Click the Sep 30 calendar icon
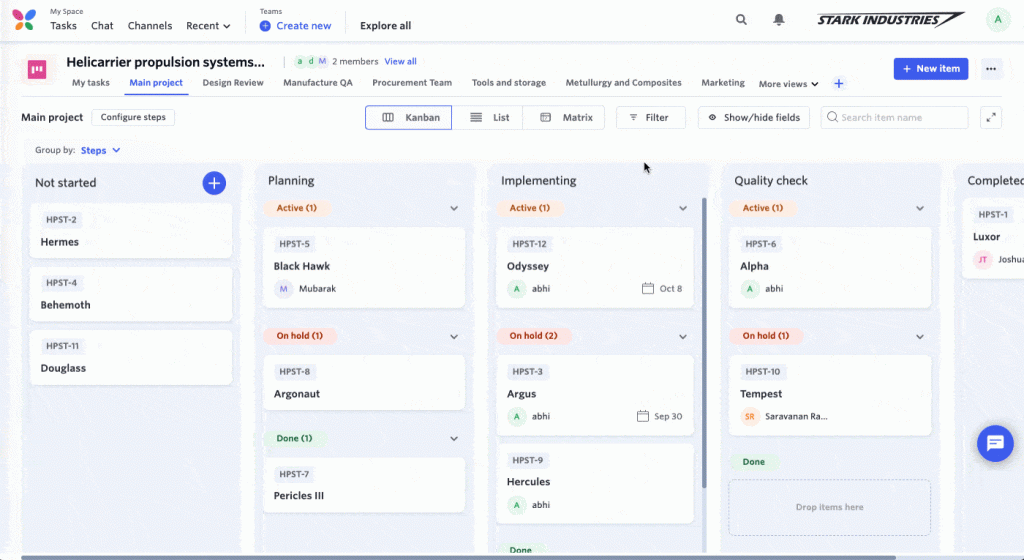The image size is (1024, 560). click(643, 416)
